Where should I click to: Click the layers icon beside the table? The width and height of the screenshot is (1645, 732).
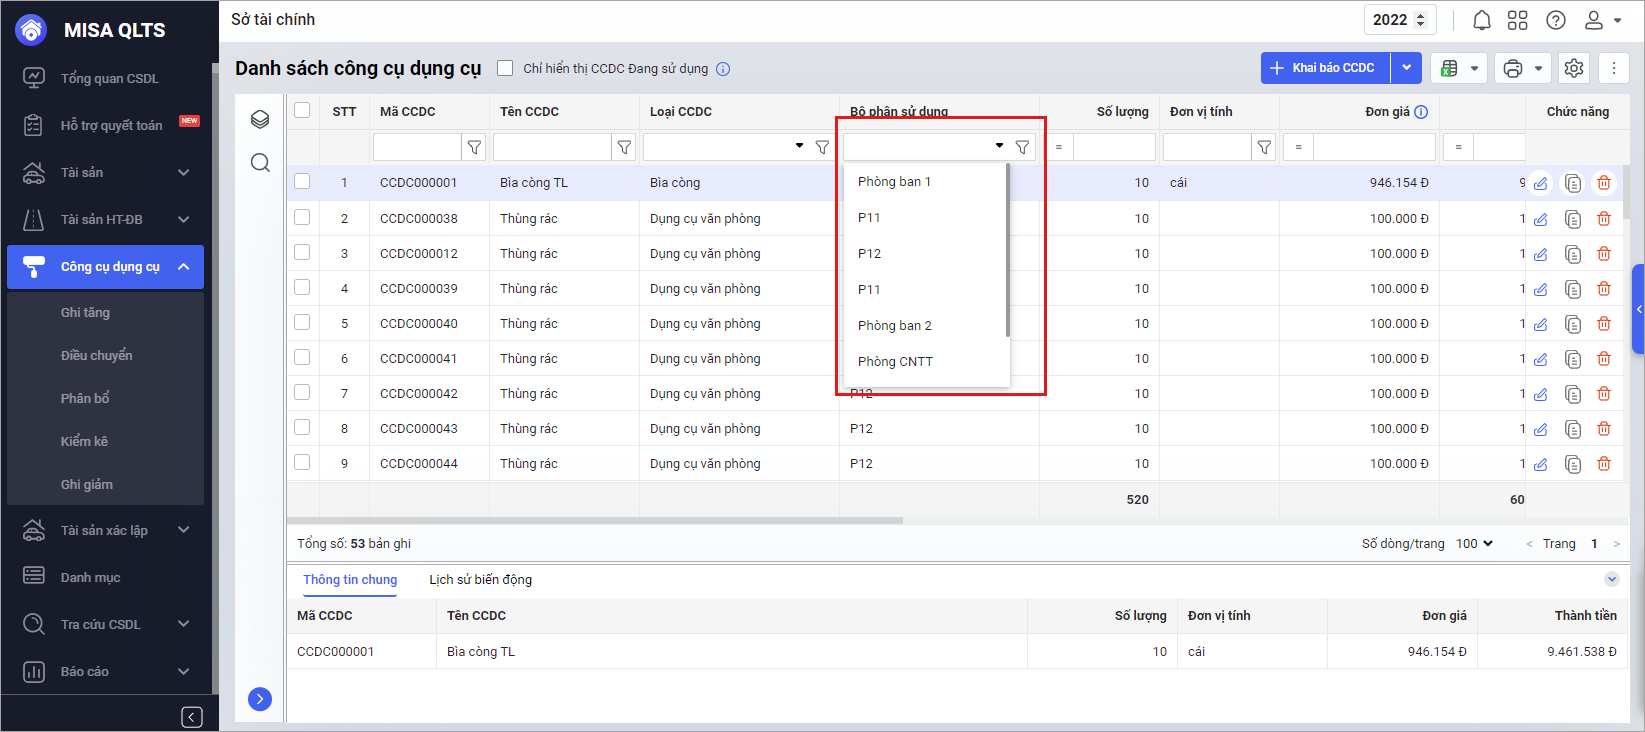tap(260, 120)
